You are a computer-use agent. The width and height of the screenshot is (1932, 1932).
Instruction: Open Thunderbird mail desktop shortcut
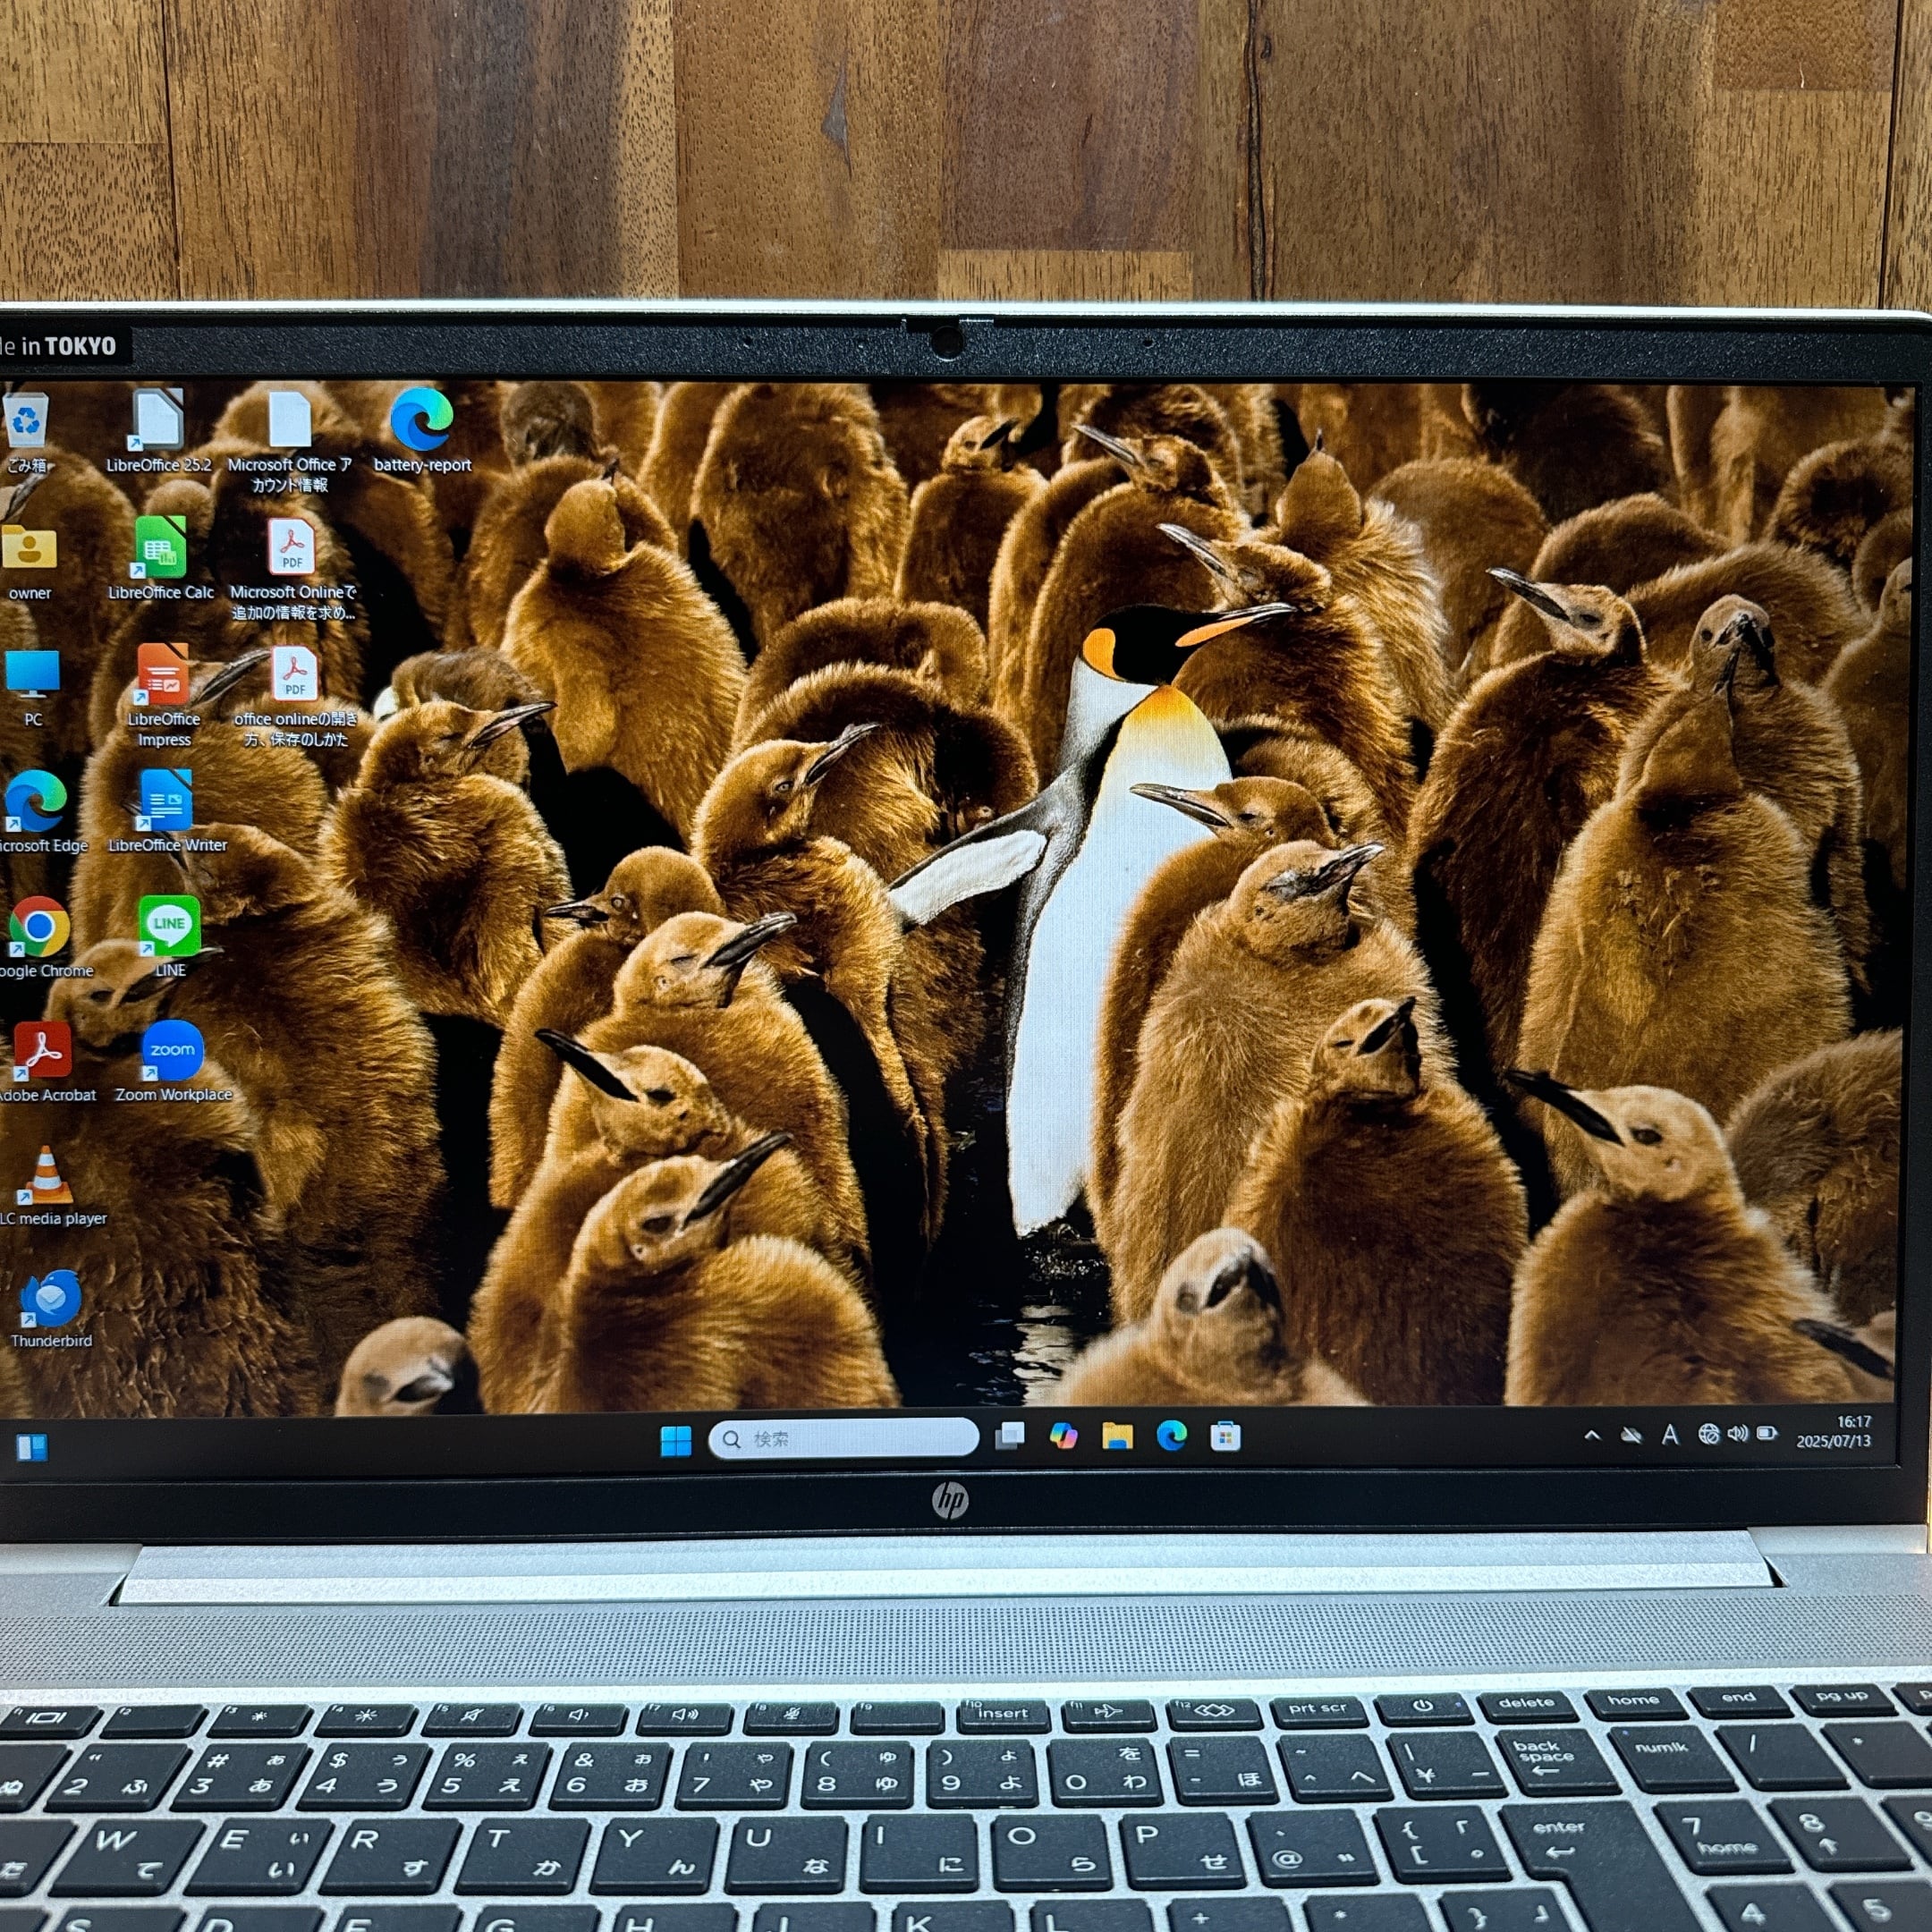tap(50, 1298)
